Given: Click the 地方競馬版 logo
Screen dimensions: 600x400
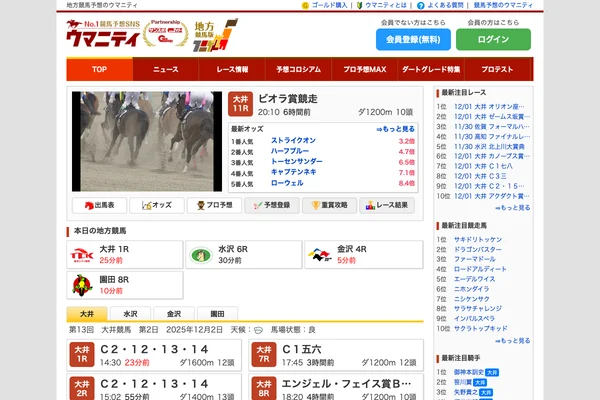Looking at the screenshot, I should [x=216, y=35].
